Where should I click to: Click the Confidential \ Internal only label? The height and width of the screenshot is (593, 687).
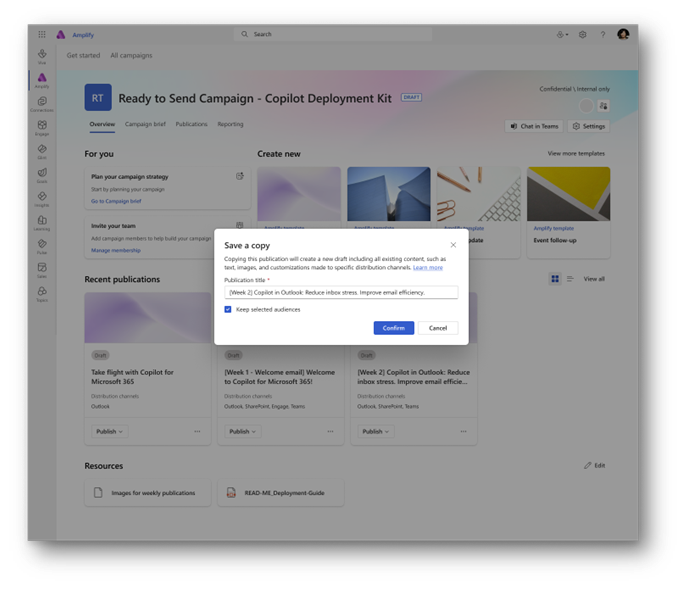pos(574,89)
